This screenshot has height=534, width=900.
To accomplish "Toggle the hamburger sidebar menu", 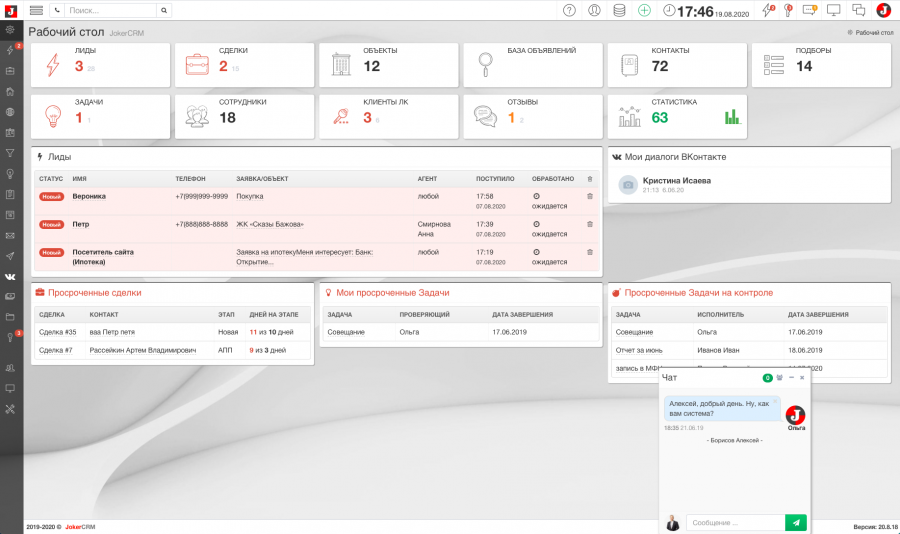I will click(x=36, y=10).
